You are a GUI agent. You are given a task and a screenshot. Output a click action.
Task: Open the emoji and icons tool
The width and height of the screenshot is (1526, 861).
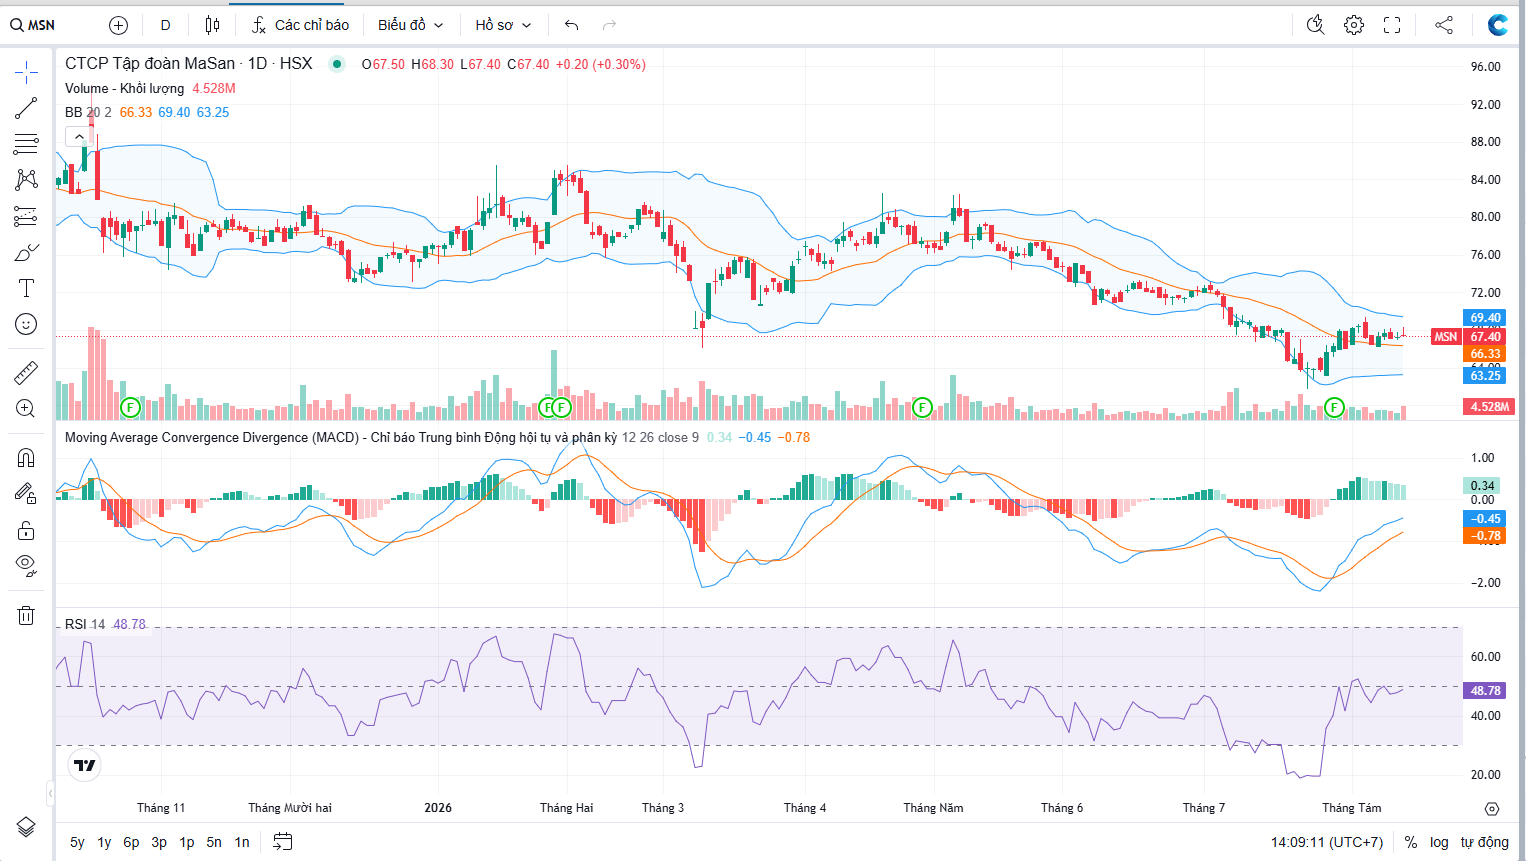click(x=26, y=324)
